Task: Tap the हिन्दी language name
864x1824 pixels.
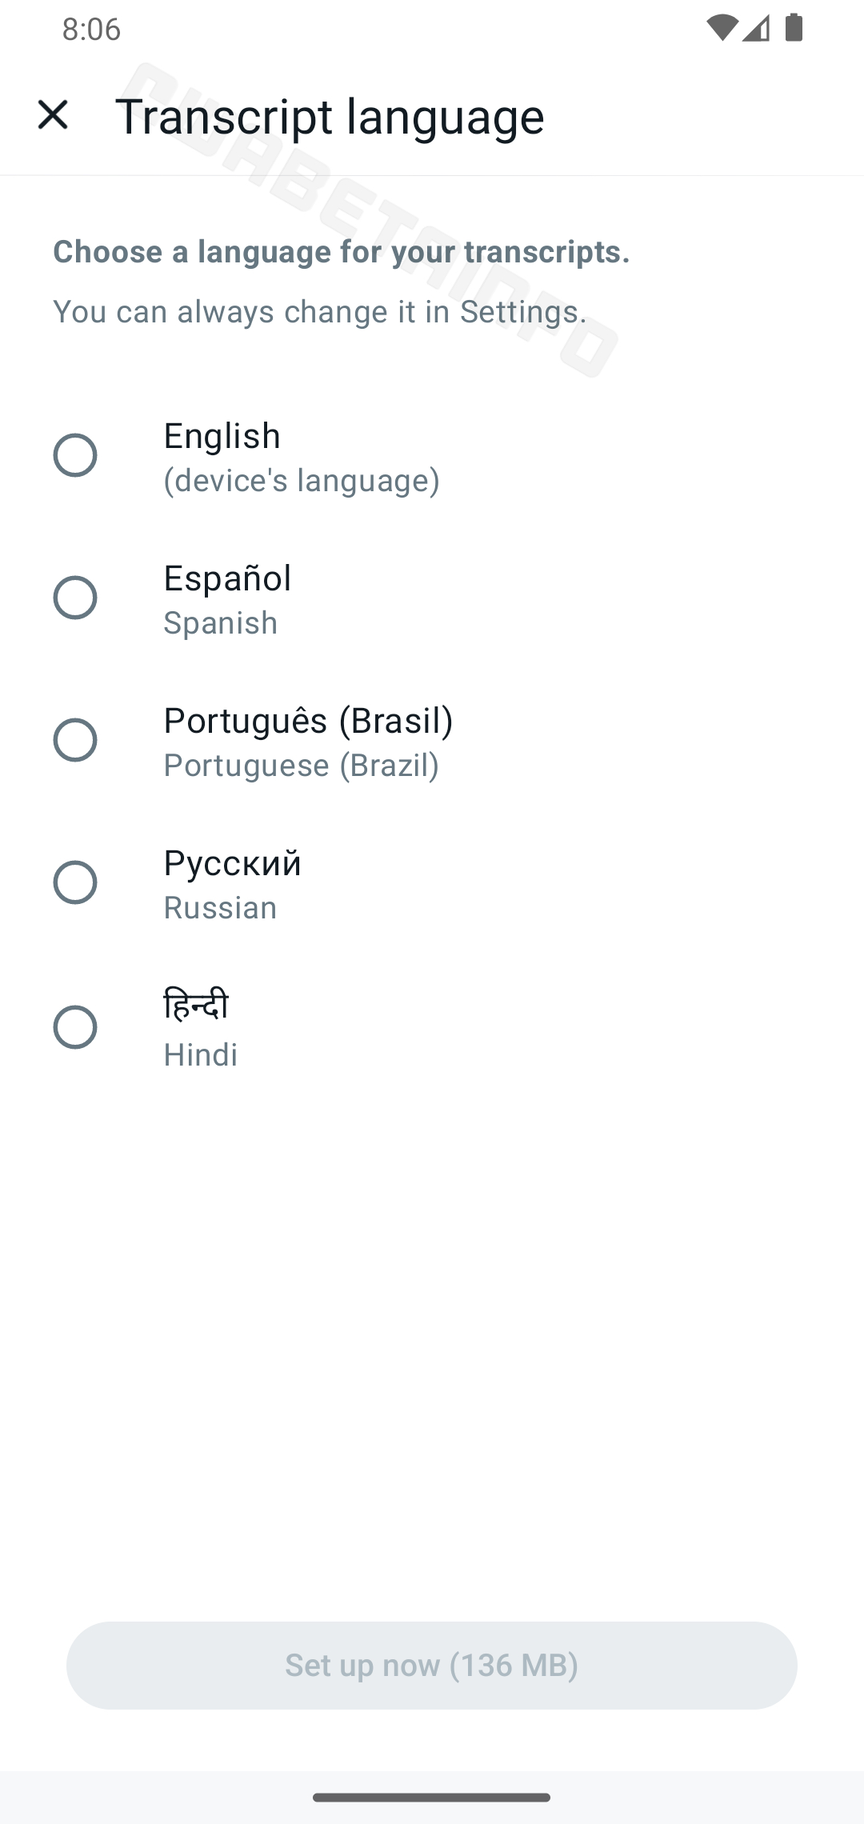Action: point(196,1004)
